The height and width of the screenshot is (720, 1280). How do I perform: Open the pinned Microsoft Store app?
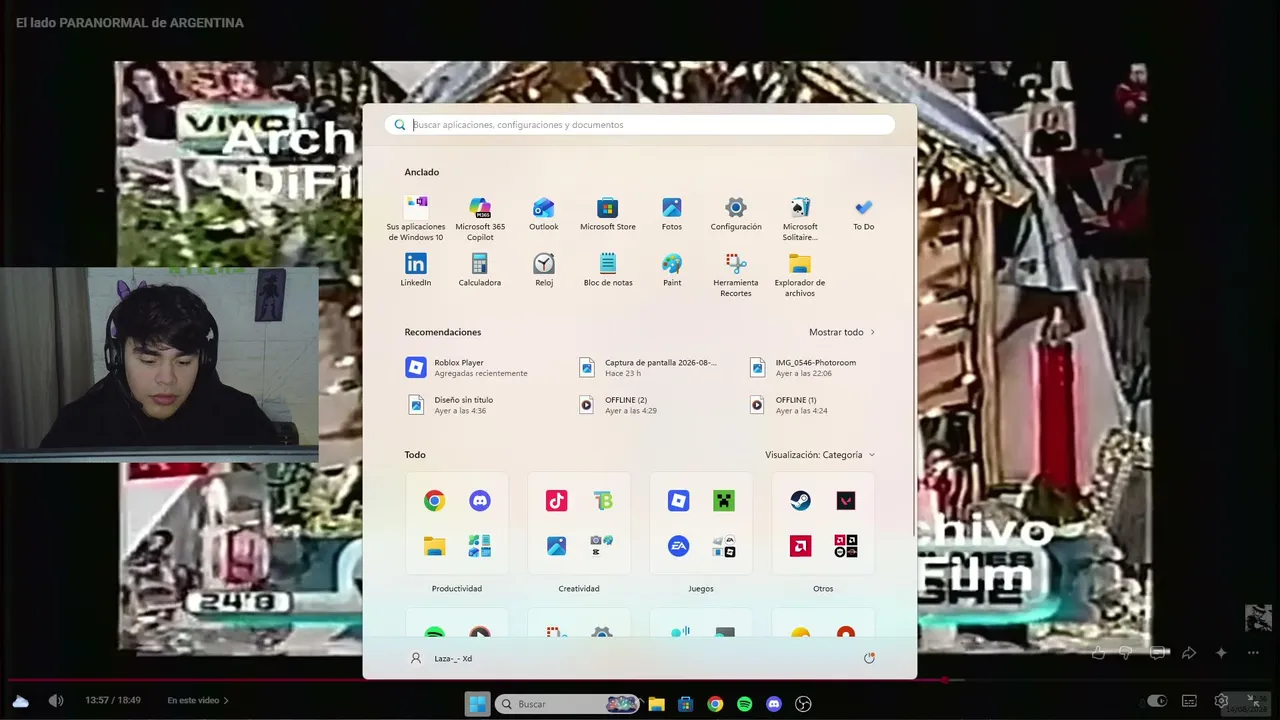(x=608, y=214)
